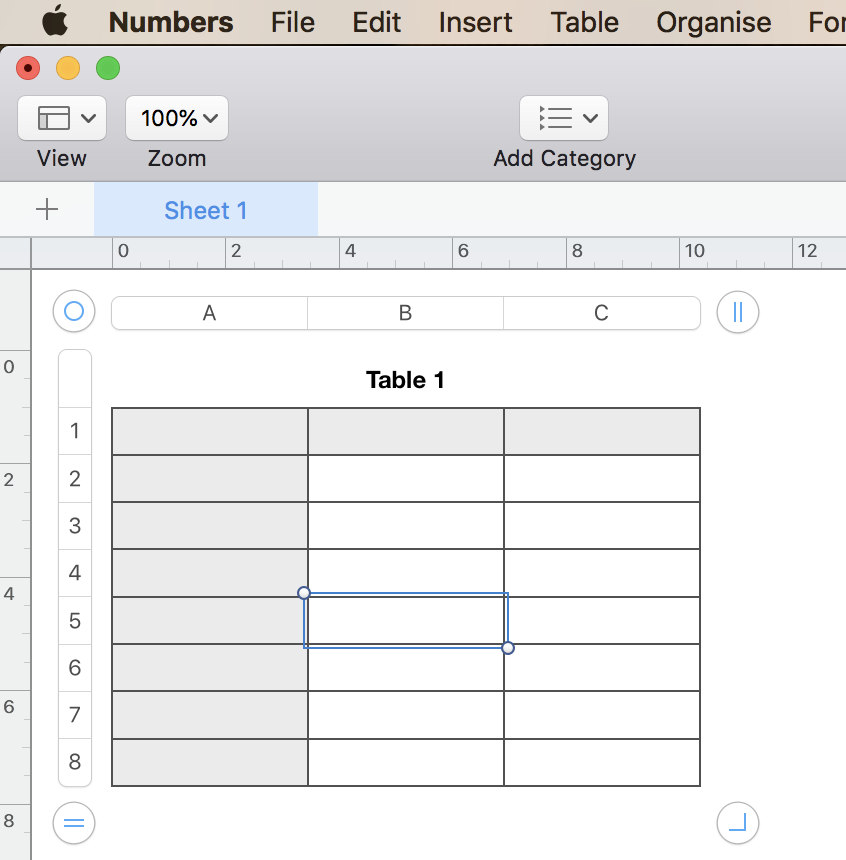Image resolution: width=846 pixels, height=860 pixels.
Task: Click the plus icon to add sheet
Action: 47,209
